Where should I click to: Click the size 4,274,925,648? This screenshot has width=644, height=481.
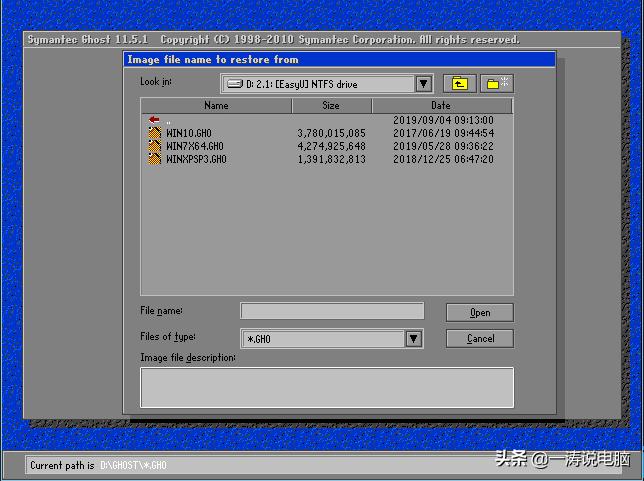[x=331, y=146]
